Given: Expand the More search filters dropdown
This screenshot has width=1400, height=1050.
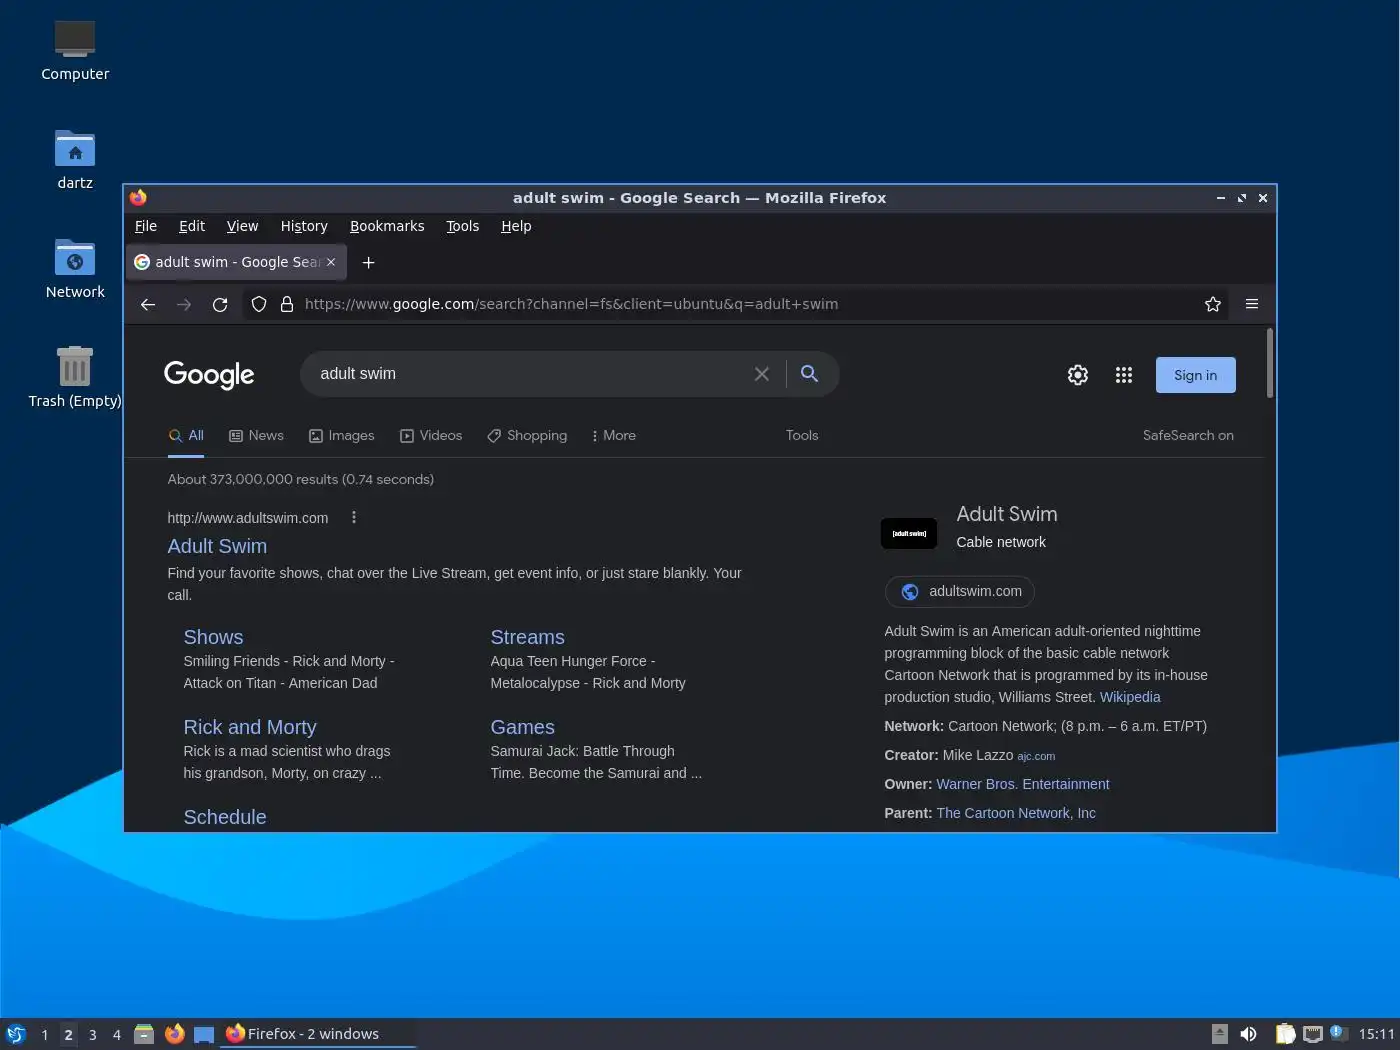Looking at the screenshot, I should (614, 436).
